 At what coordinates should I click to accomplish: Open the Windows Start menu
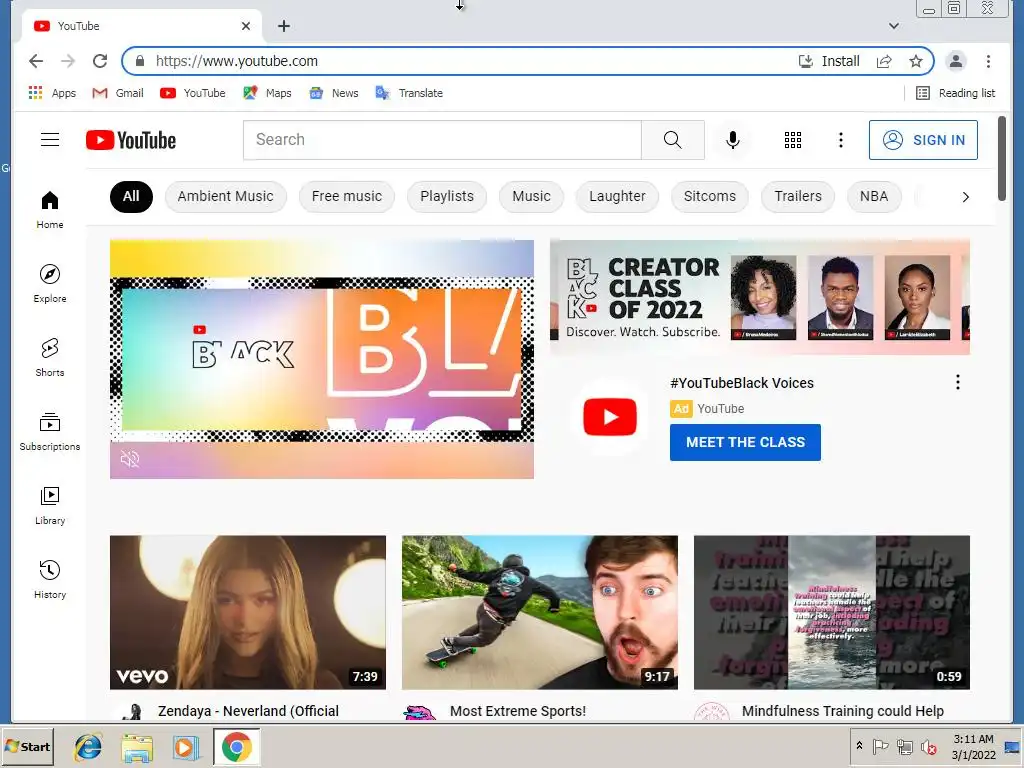(x=27, y=746)
